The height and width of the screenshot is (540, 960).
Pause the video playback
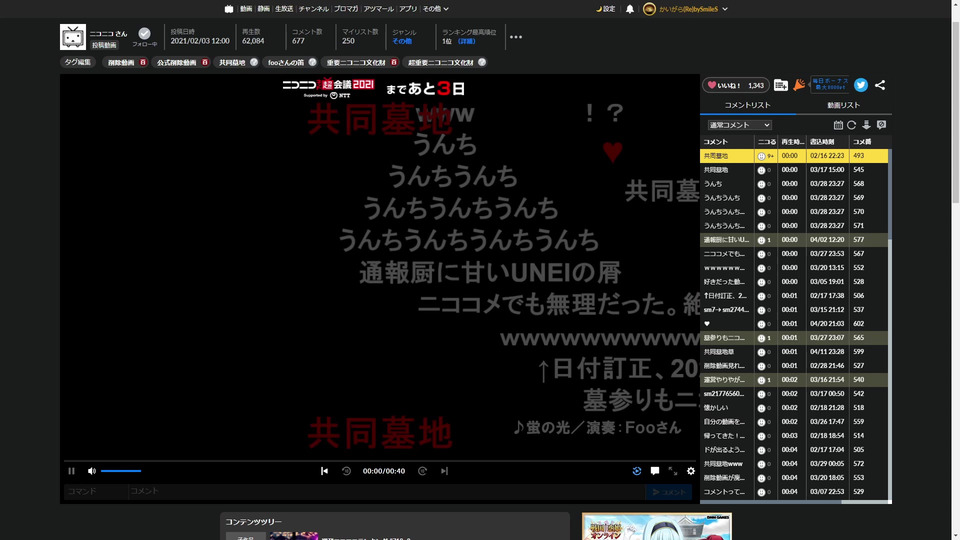pyautogui.click(x=72, y=471)
